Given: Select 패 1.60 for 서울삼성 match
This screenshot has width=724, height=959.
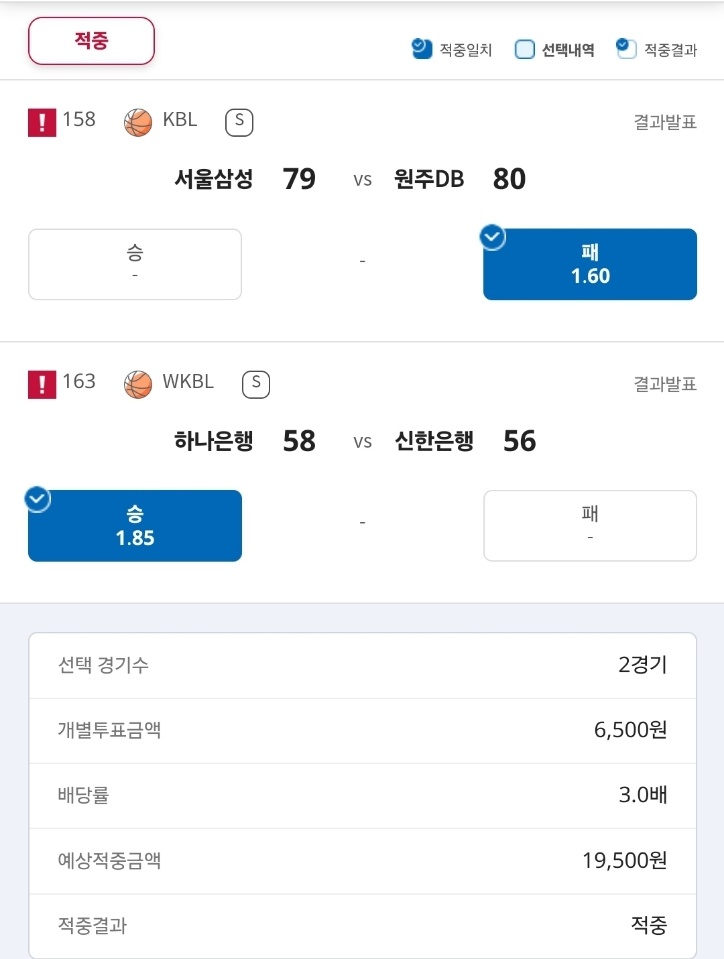Looking at the screenshot, I should pyautogui.click(x=590, y=264).
